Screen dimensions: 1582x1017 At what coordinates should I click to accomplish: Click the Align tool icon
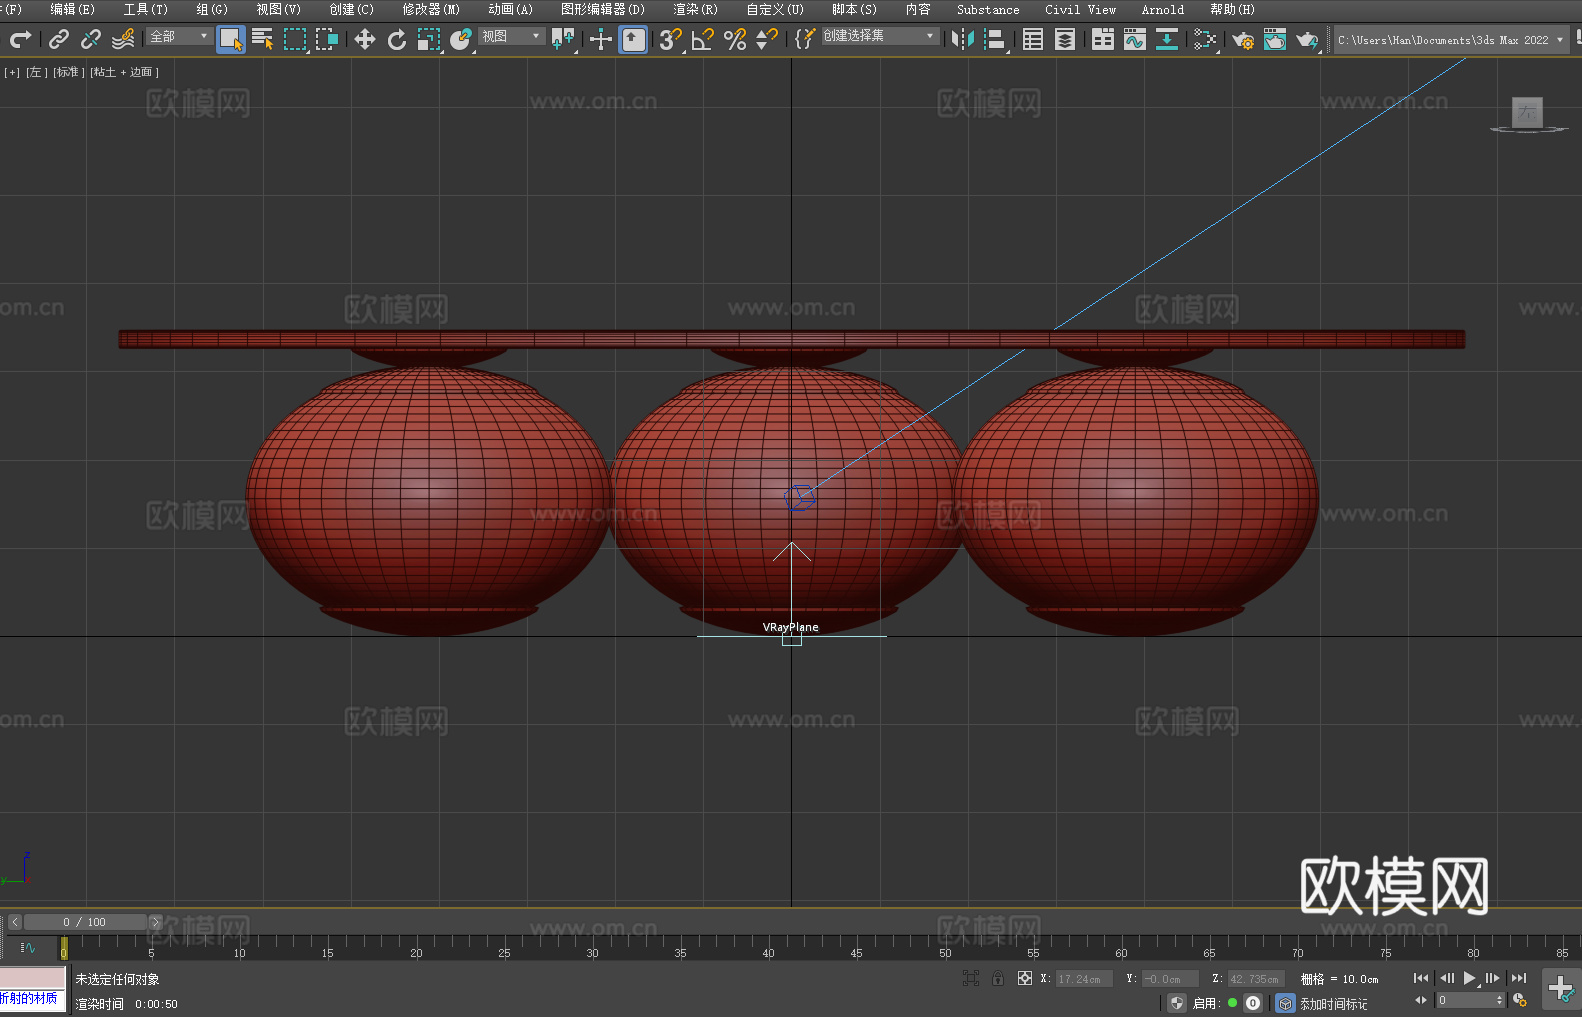[x=995, y=39]
